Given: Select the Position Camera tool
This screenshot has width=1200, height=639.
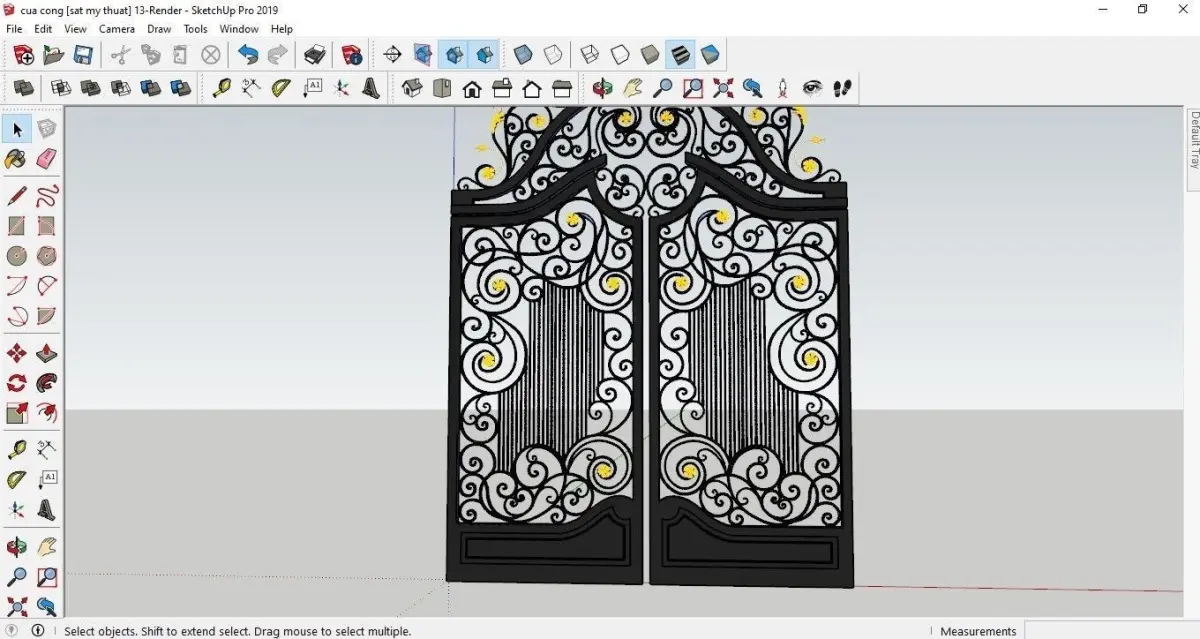Looking at the screenshot, I should (783, 88).
